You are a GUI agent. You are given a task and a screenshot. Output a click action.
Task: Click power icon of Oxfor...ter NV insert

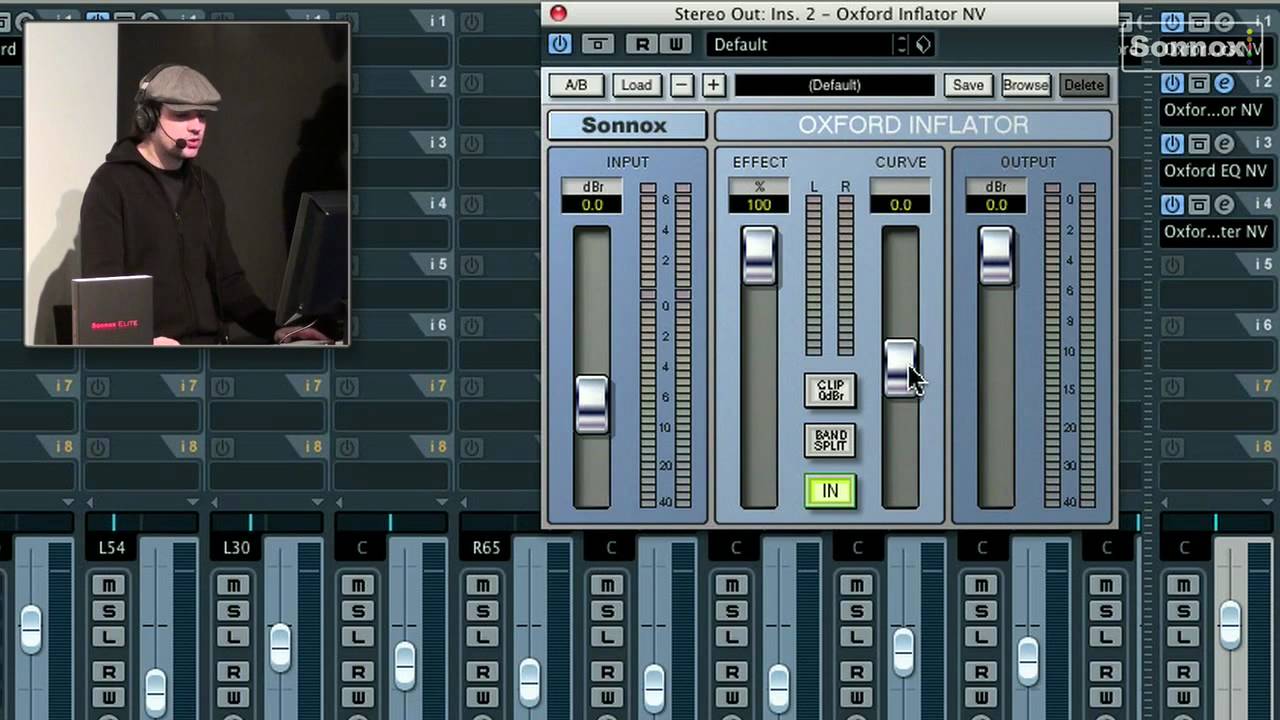click(x=1173, y=205)
